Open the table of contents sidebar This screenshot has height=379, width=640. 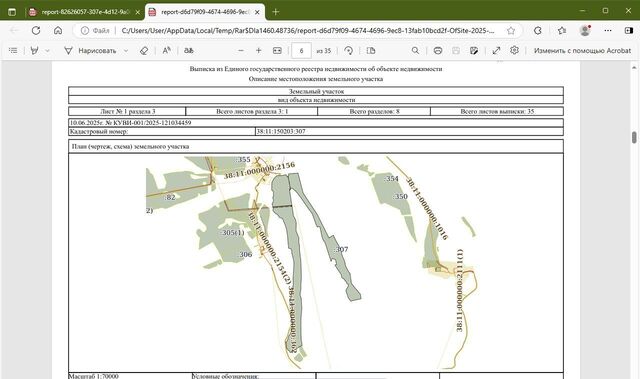coord(13,51)
